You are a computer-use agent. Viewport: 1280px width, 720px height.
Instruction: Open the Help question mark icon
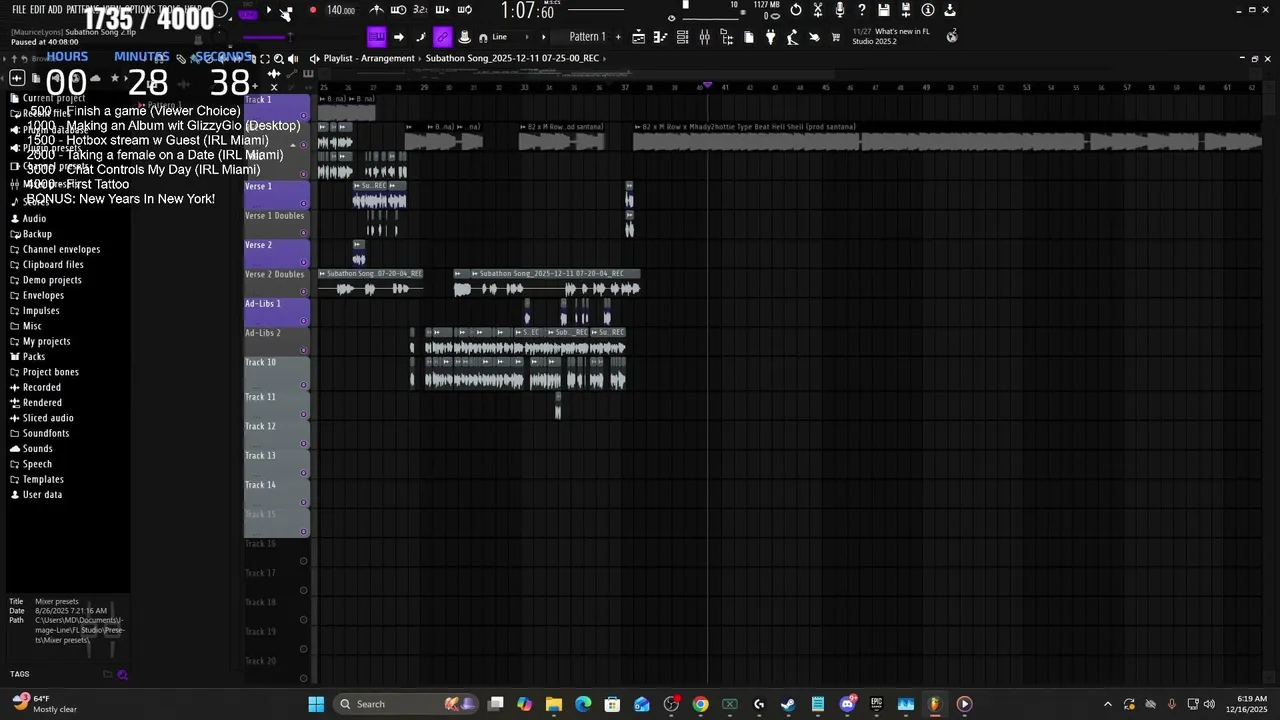pyautogui.click(x=862, y=10)
